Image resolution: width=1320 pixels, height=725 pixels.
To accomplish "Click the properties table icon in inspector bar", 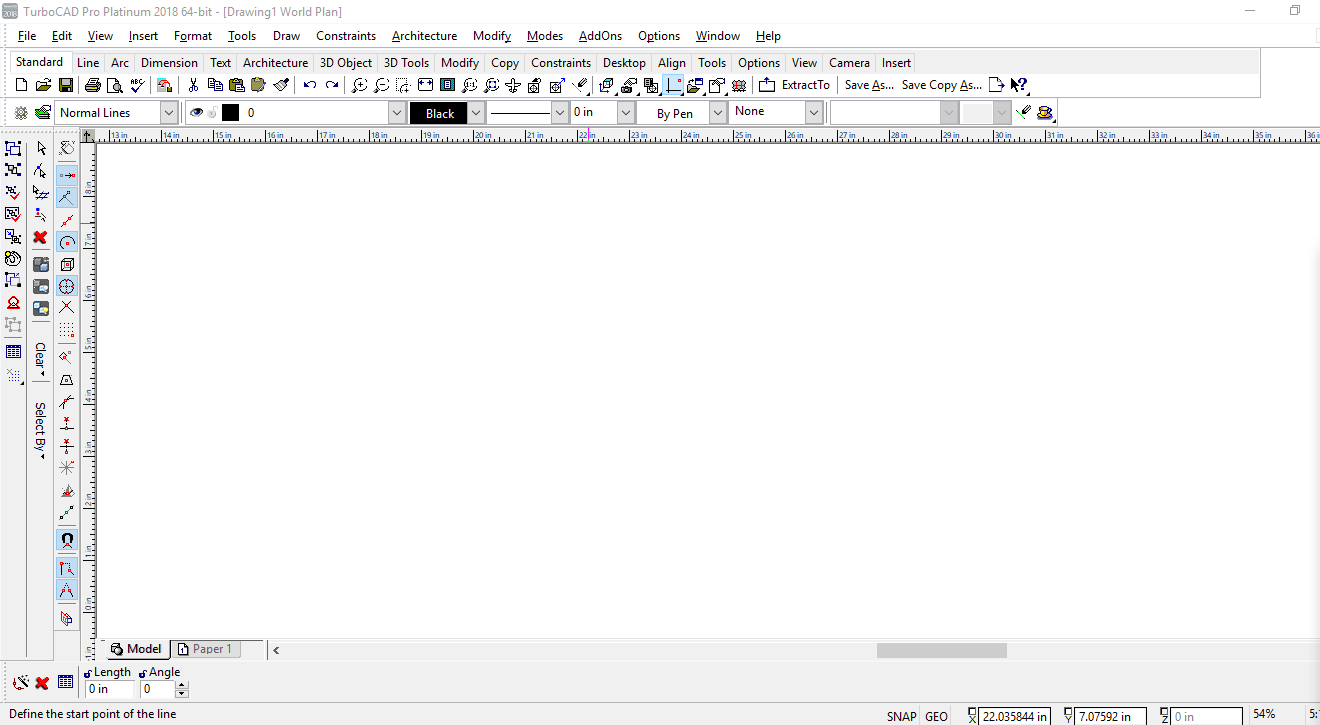I will coord(65,682).
